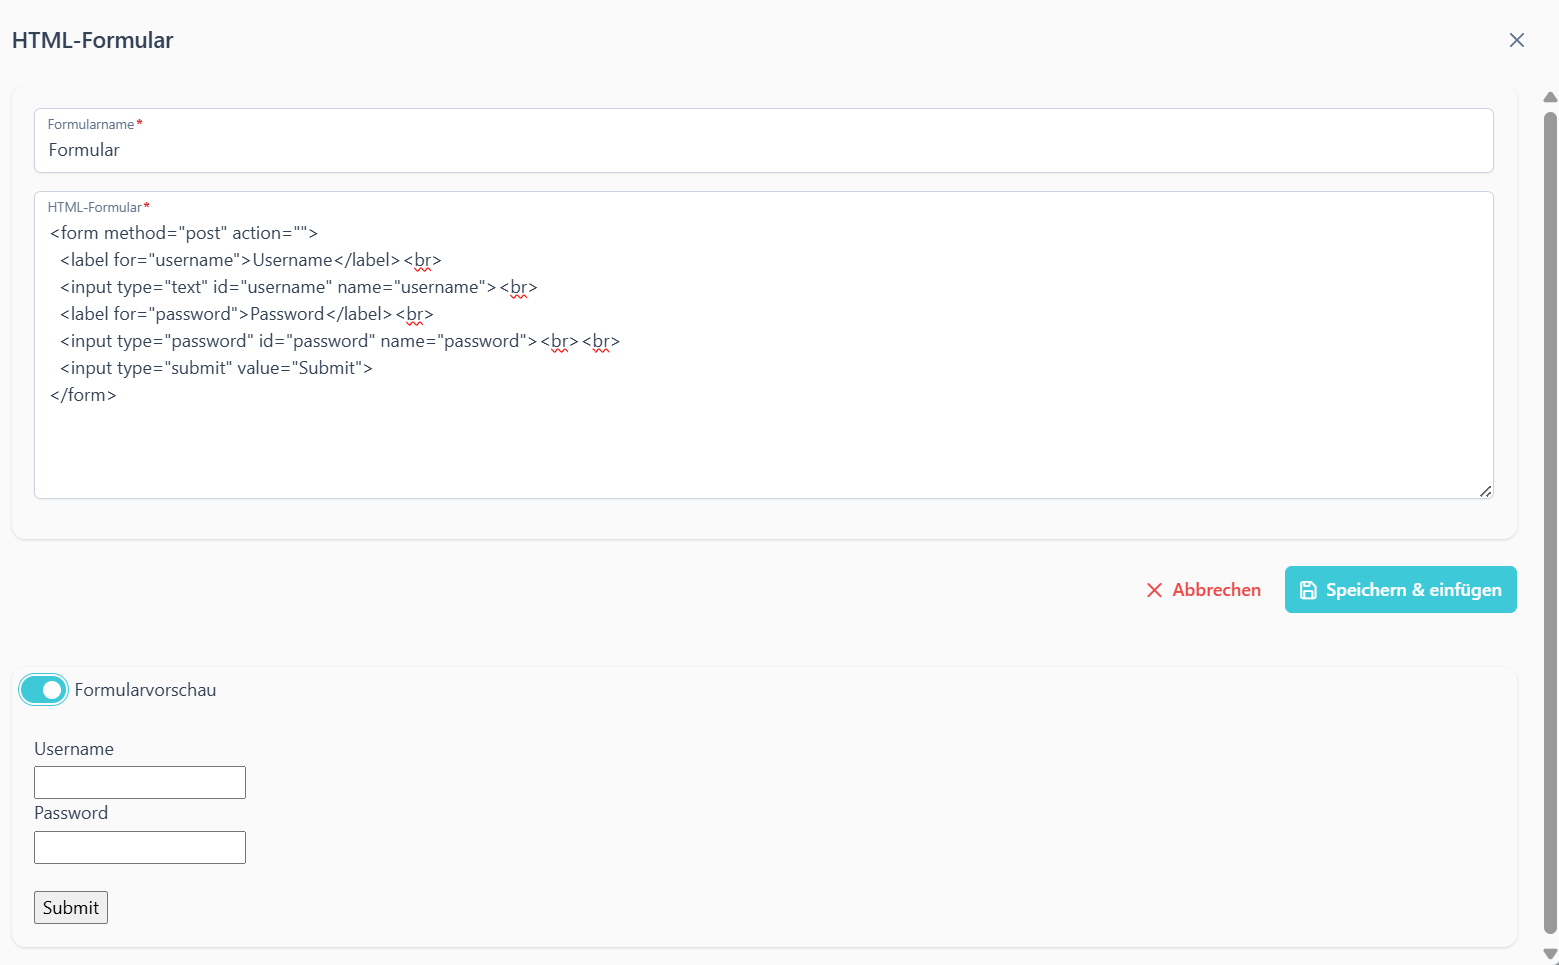The height and width of the screenshot is (965, 1559).
Task: Click the Formularvorschau label text
Action: pyautogui.click(x=145, y=690)
